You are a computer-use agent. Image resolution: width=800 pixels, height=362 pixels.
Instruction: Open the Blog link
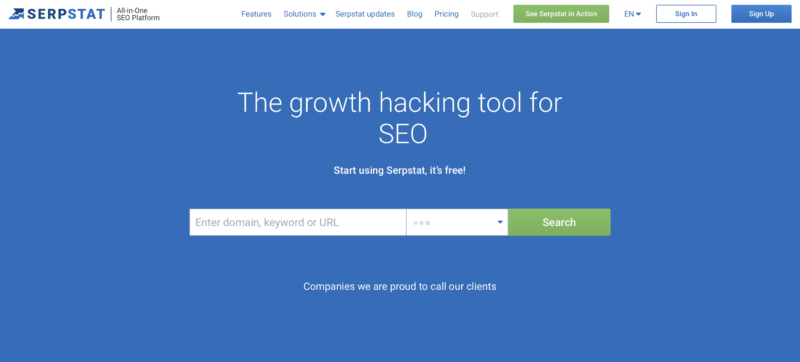tap(414, 14)
